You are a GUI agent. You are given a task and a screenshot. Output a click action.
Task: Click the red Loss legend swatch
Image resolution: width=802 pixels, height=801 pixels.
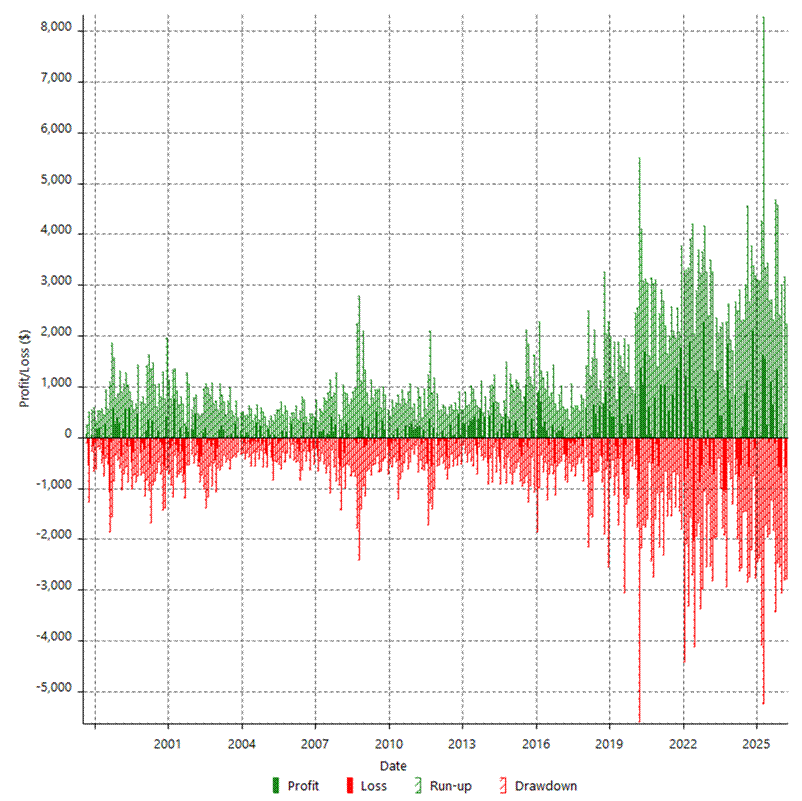coord(349,786)
